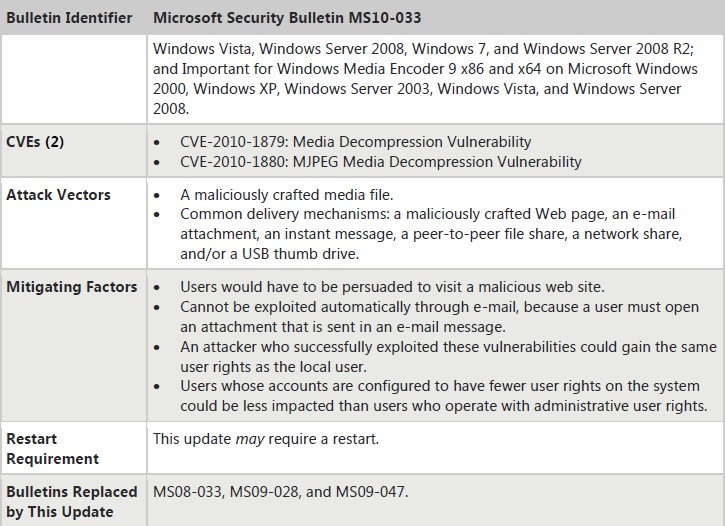The image size is (725, 526).
Task: Click the maliciously crafted media file bullet
Action: [287, 195]
